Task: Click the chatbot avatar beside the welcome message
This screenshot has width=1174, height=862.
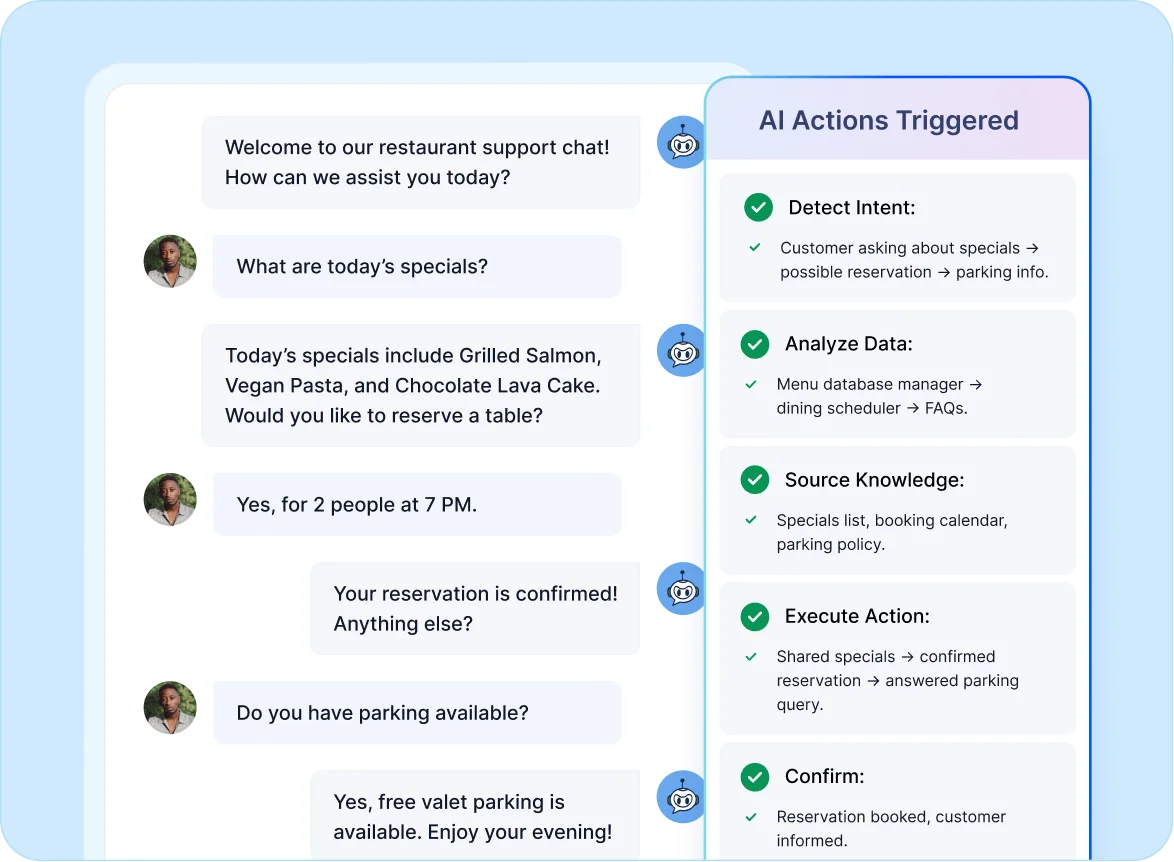Action: pyautogui.click(x=680, y=142)
